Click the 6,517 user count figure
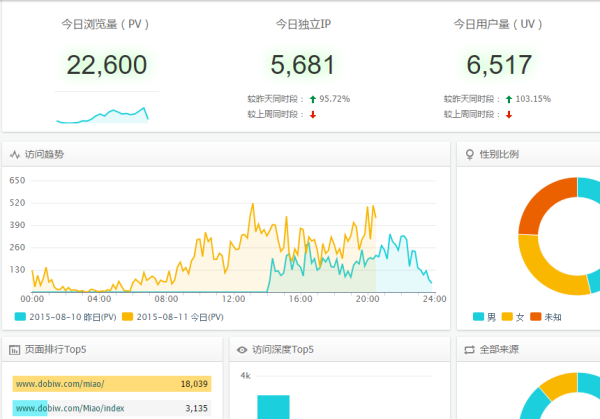 499,65
